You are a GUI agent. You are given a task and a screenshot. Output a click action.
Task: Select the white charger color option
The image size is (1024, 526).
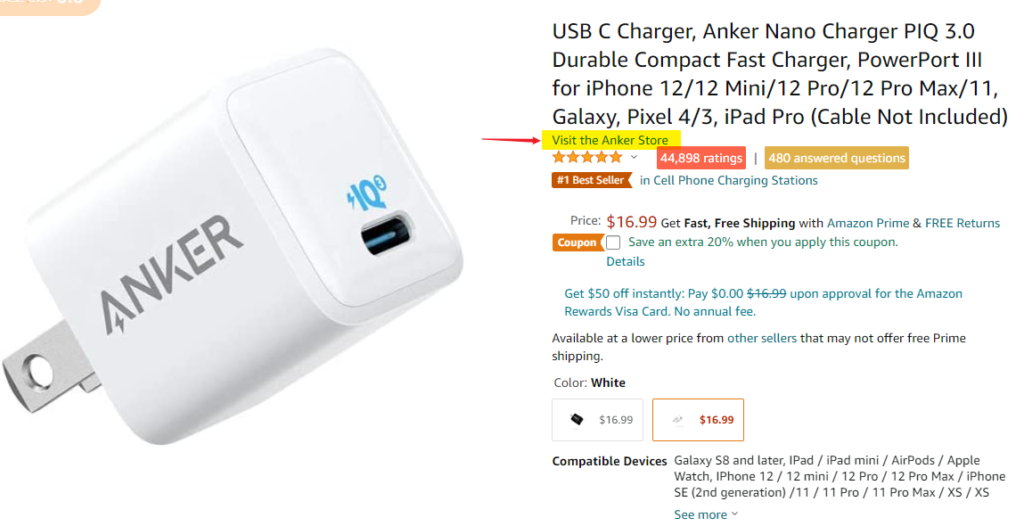pos(698,419)
